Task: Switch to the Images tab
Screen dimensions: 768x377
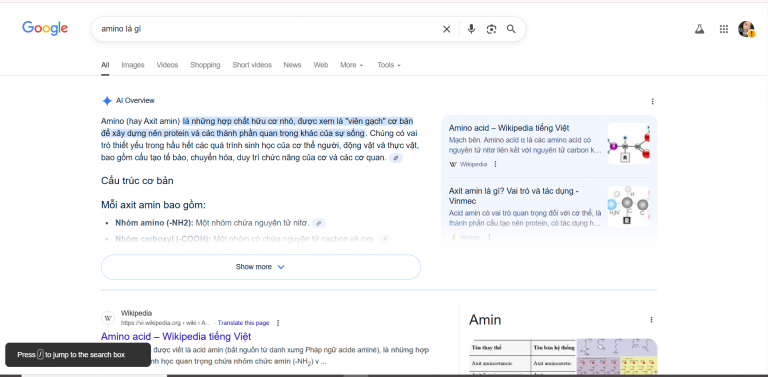Action: pyautogui.click(x=133, y=65)
